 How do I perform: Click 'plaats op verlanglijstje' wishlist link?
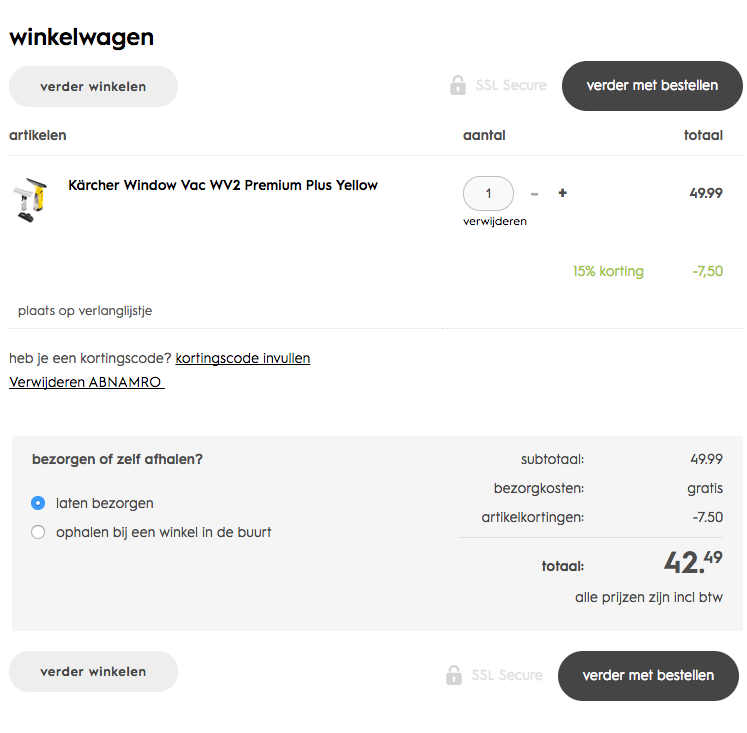[x=85, y=311]
